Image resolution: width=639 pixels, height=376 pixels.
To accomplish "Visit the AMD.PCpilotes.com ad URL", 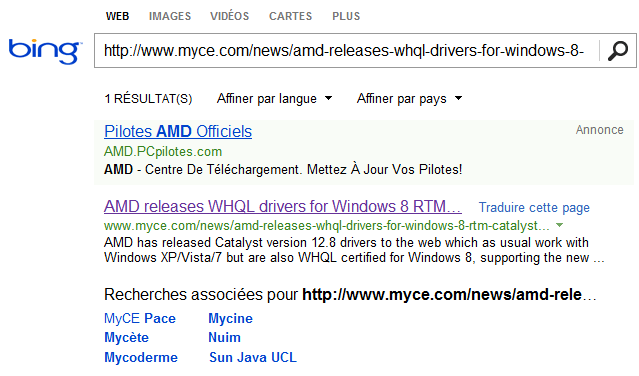I will click(163, 152).
